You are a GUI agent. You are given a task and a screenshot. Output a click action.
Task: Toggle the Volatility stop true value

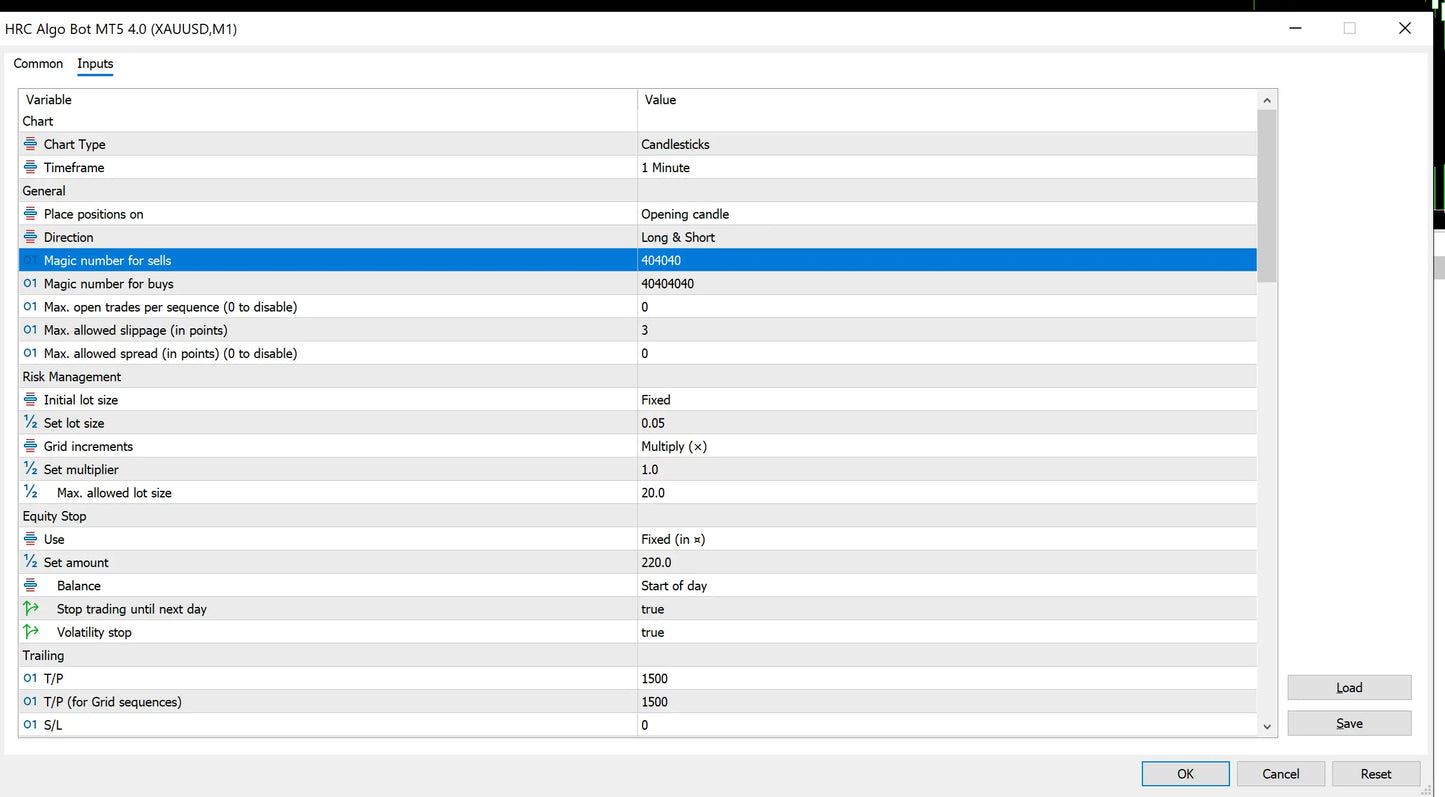pos(946,632)
